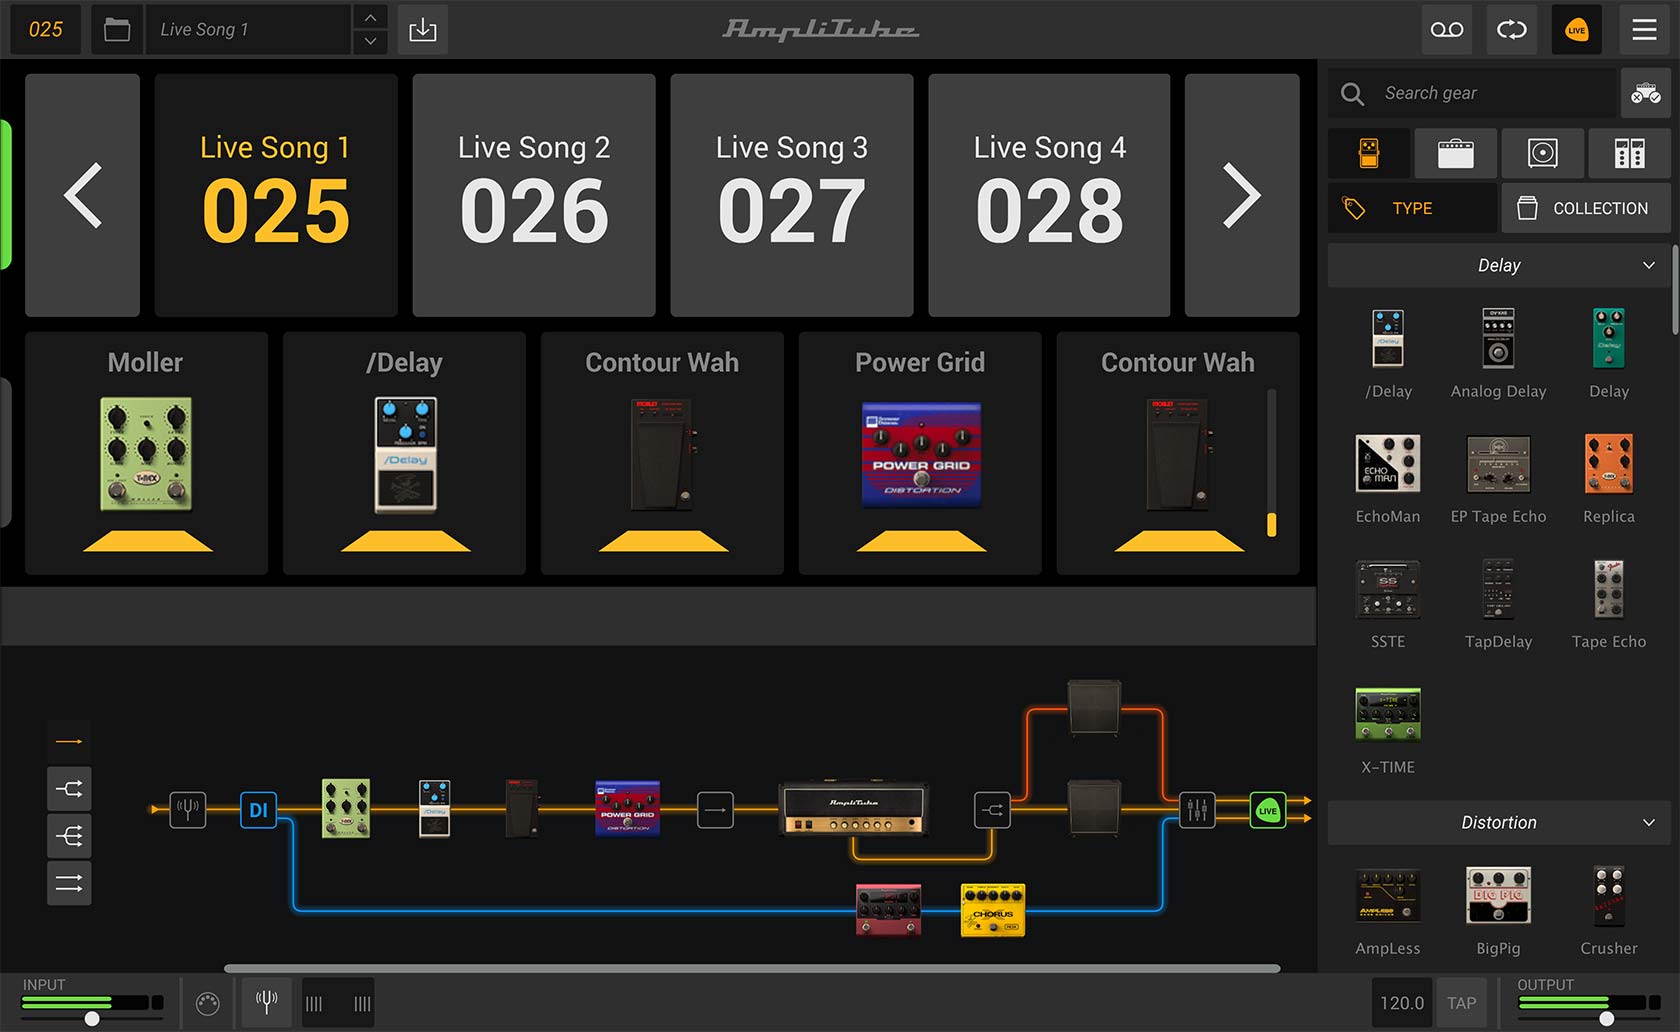This screenshot has width=1680, height=1032.
Task: Click the horizontal chain scrollbar
Action: coord(752,968)
